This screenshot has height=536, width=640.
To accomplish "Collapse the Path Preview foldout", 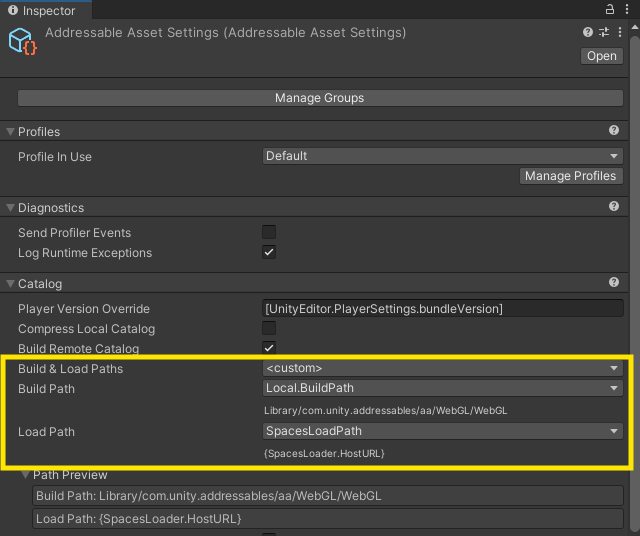I will [x=25, y=475].
